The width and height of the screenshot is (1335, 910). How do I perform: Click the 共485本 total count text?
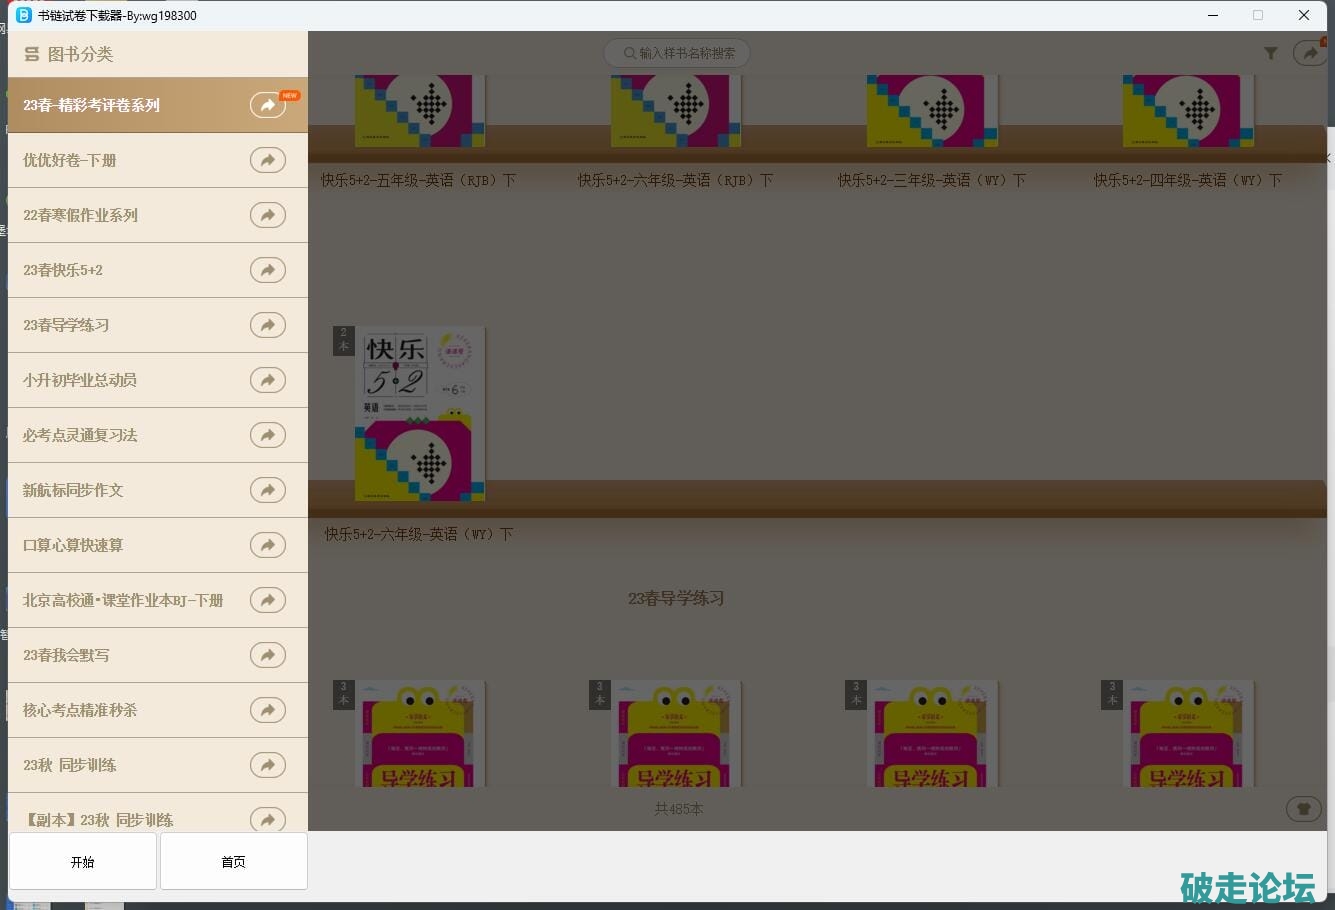click(679, 808)
